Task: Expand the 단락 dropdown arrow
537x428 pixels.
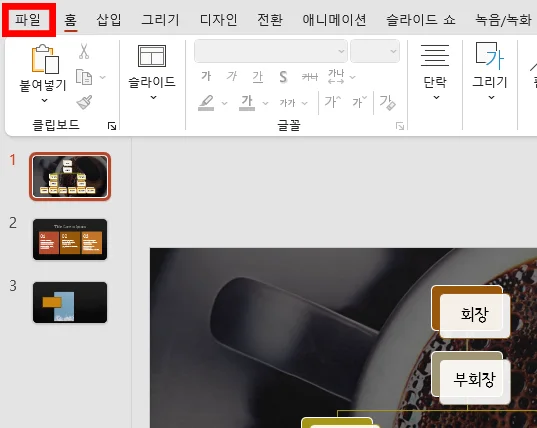Action: [x=436, y=98]
